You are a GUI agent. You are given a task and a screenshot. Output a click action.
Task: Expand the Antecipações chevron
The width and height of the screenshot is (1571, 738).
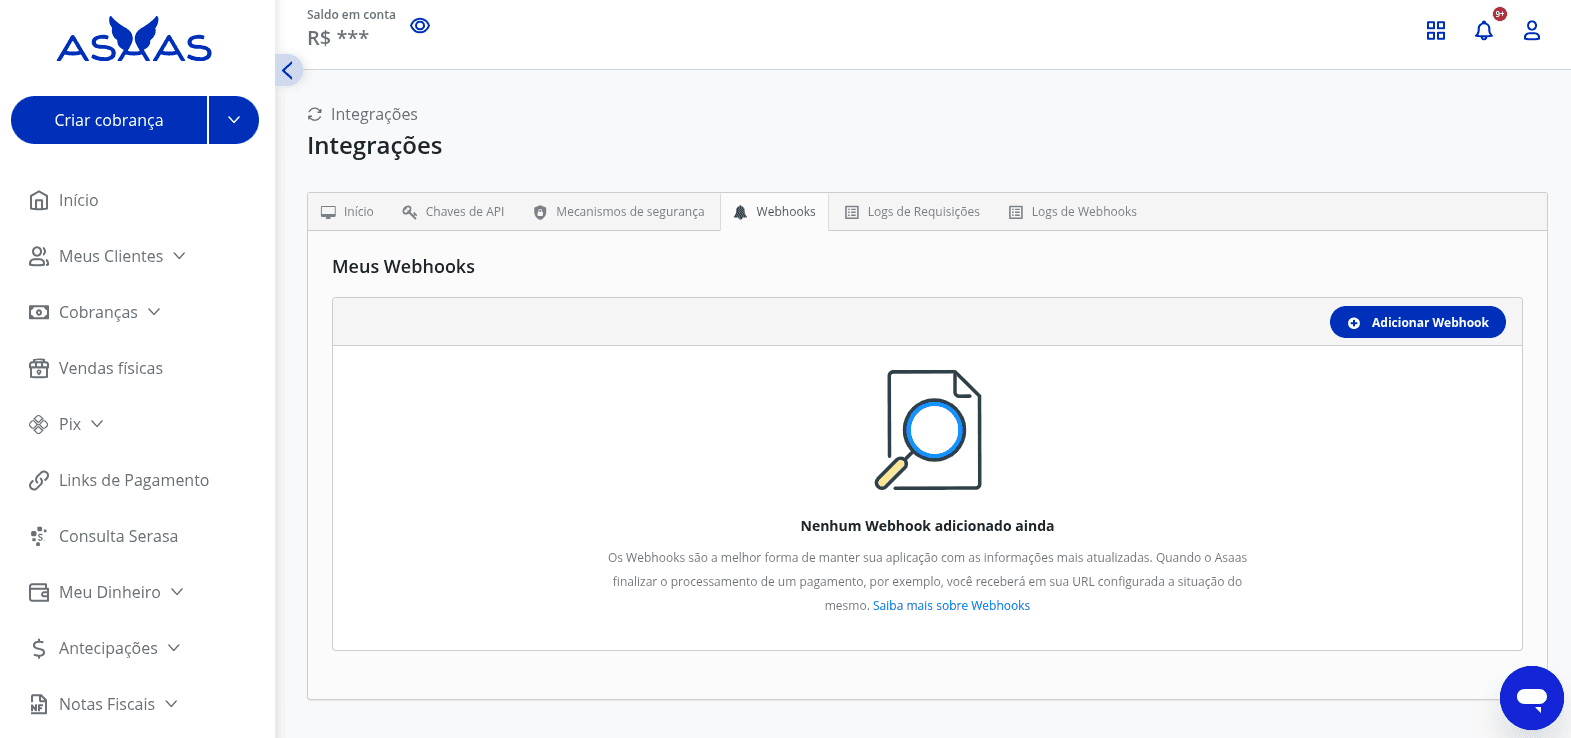174,648
